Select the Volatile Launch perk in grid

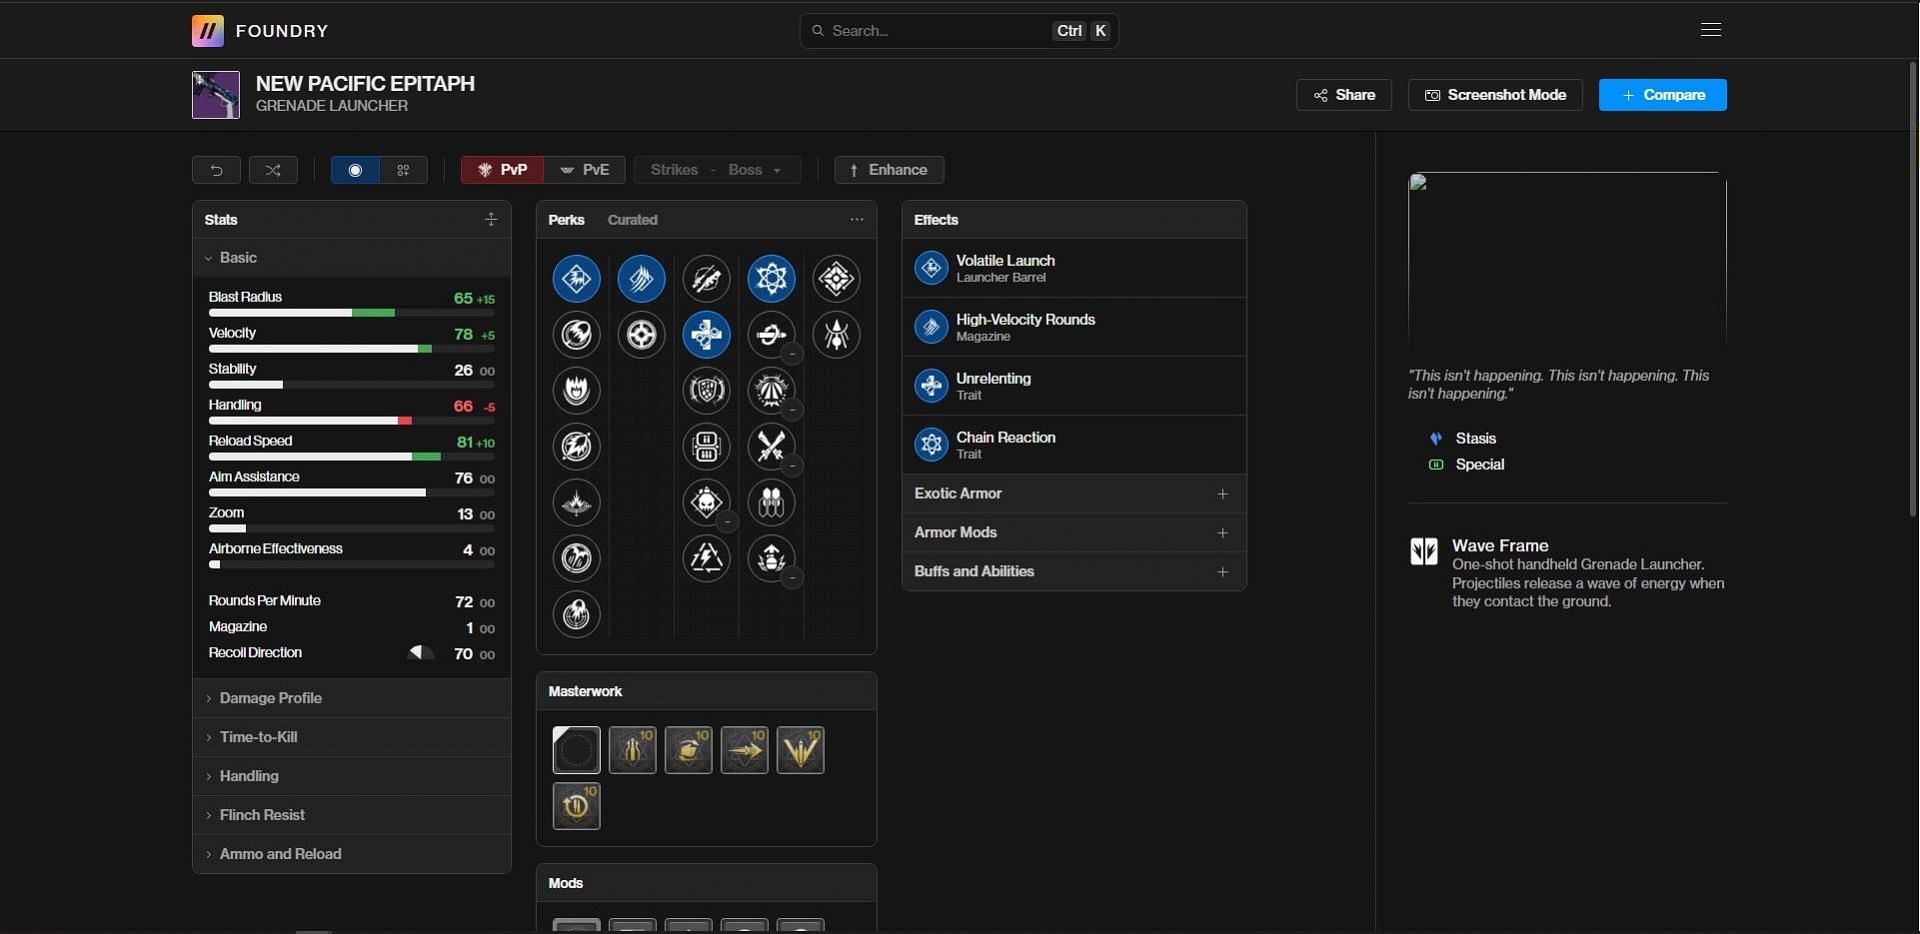[x=577, y=279]
